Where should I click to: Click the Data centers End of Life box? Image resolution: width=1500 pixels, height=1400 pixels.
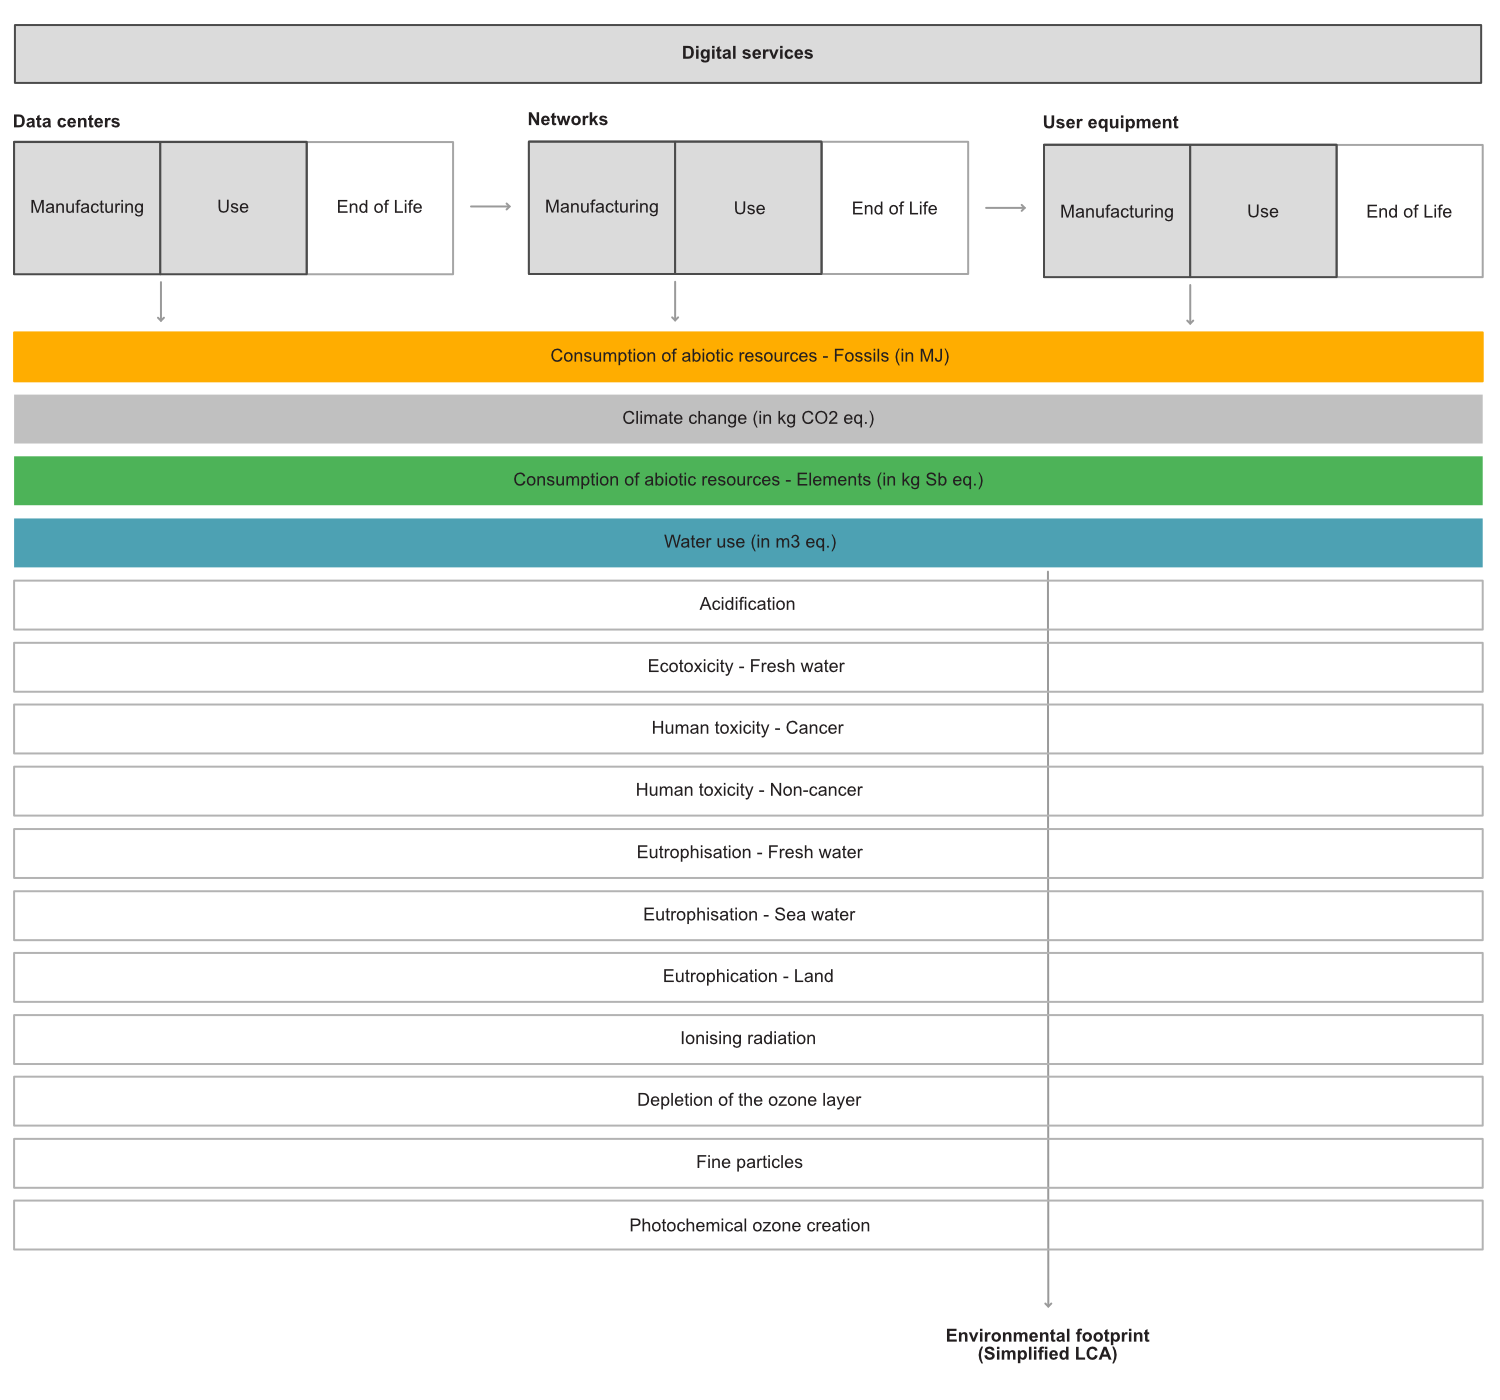point(380,207)
